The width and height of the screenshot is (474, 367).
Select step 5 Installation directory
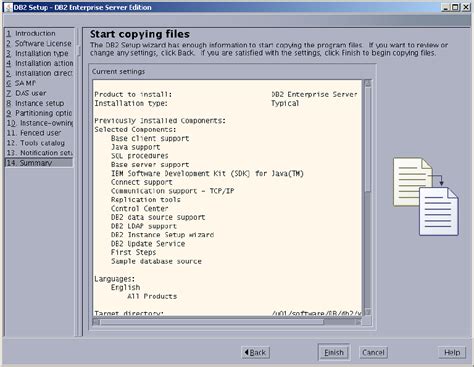click(39, 73)
